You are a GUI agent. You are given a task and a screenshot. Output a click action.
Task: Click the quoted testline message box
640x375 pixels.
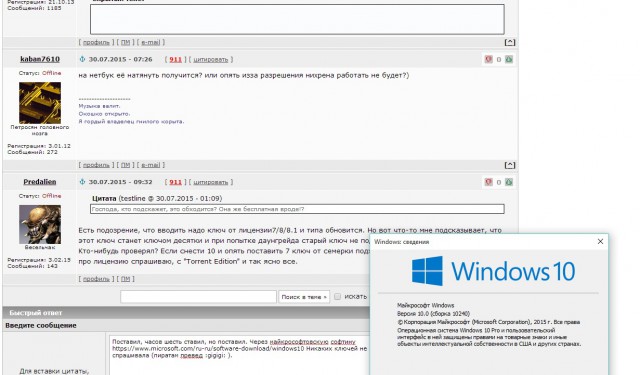click(297, 209)
